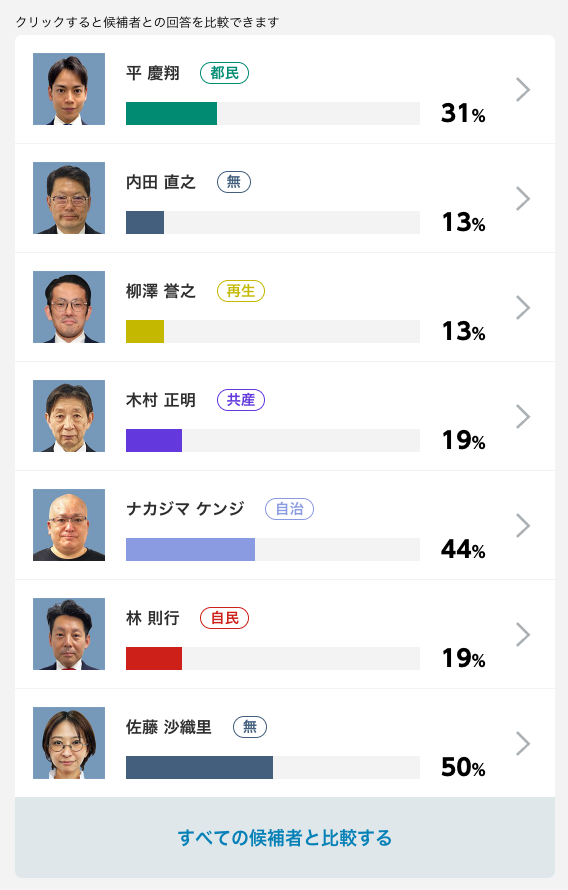Open the 木村 正明 name link
This screenshot has height=890, width=568.
[161, 400]
